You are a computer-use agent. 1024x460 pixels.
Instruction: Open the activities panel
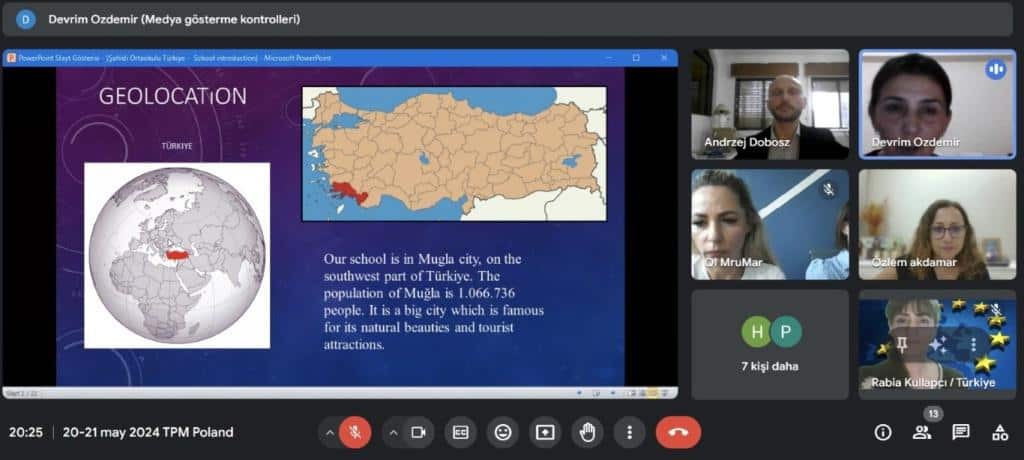(x=999, y=432)
